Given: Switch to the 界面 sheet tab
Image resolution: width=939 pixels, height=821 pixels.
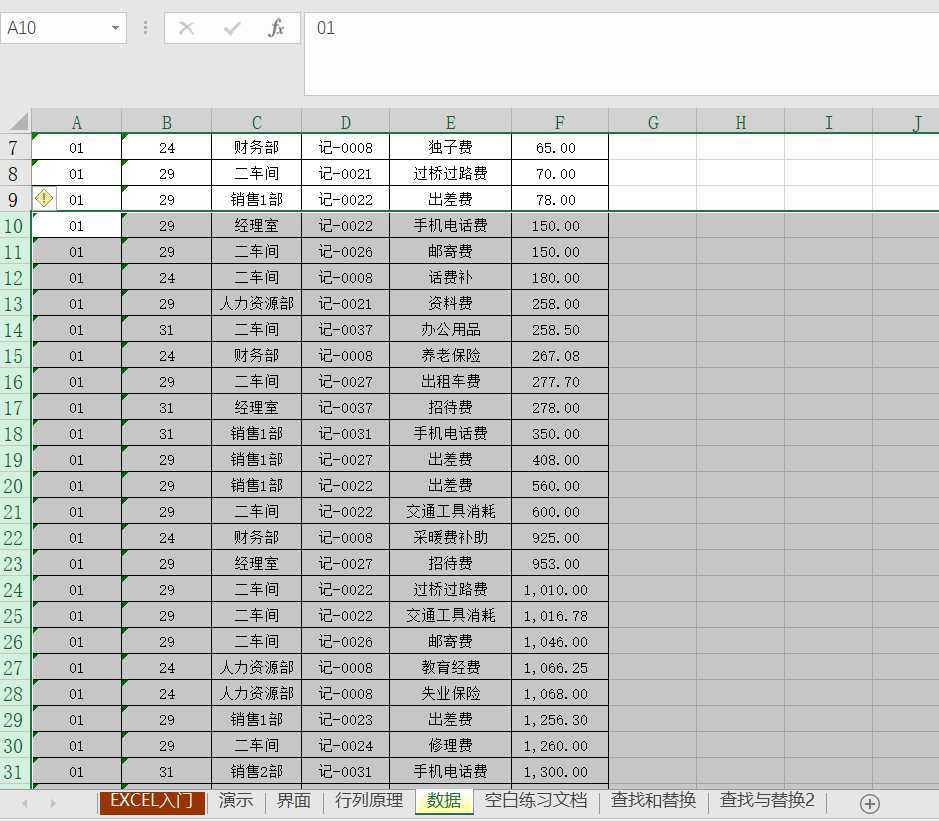Looking at the screenshot, I should coord(293,801).
